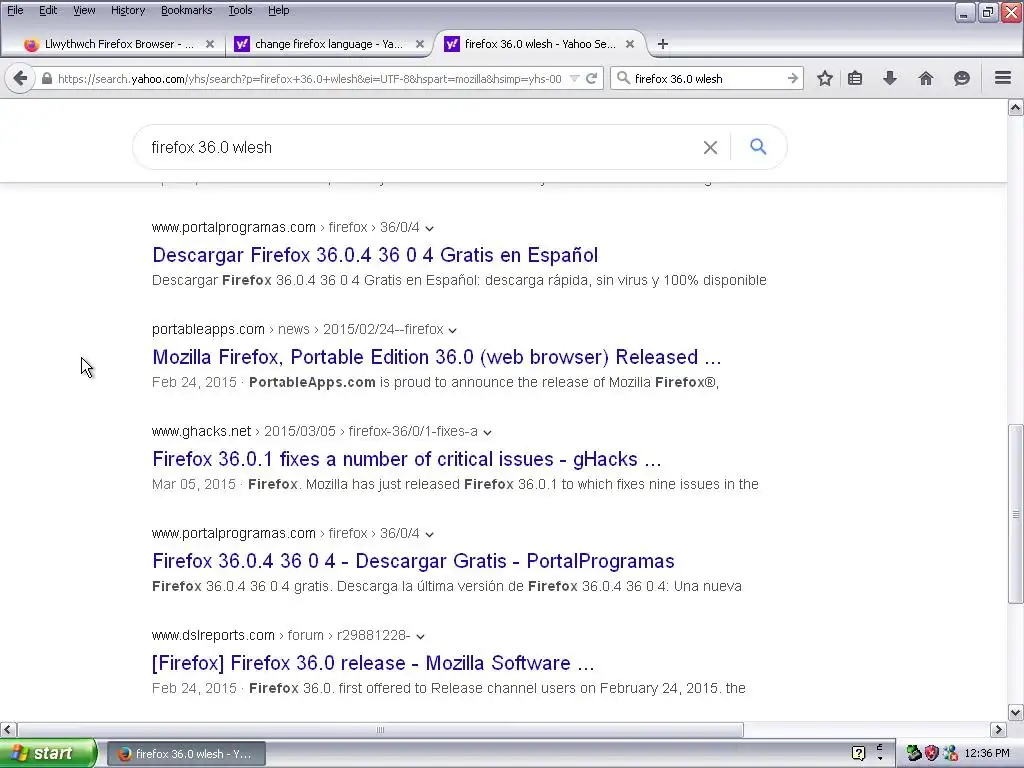Viewport: 1024px width, 768px height.
Task: Click the search bar go arrow
Action: (x=792, y=78)
